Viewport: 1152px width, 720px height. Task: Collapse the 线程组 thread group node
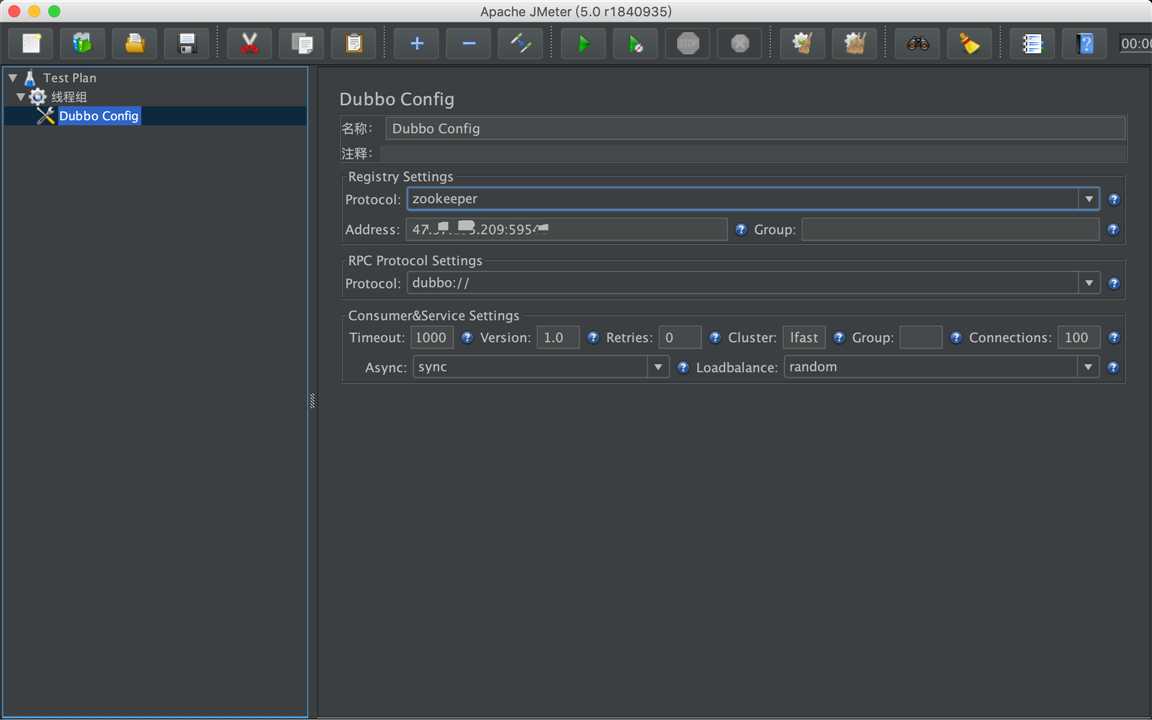21,96
